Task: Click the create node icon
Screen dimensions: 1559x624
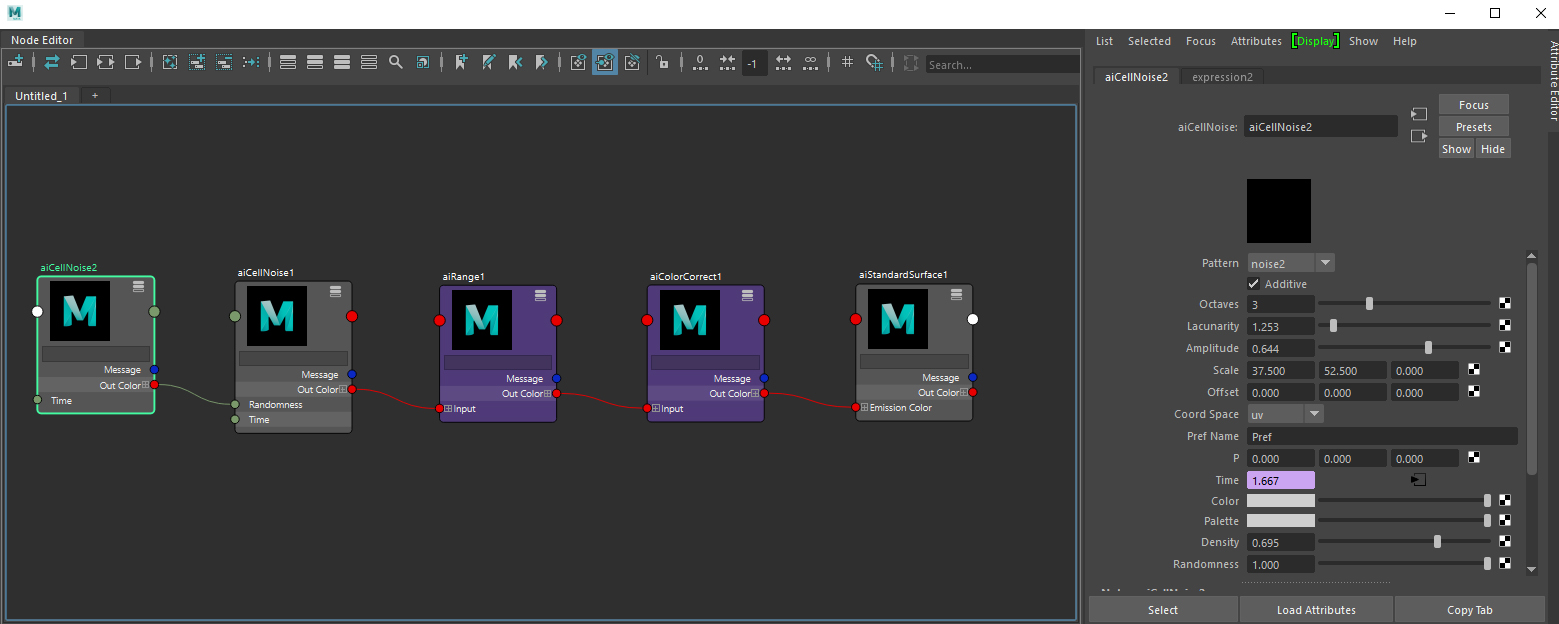Action: pyautogui.click(x=16, y=62)
